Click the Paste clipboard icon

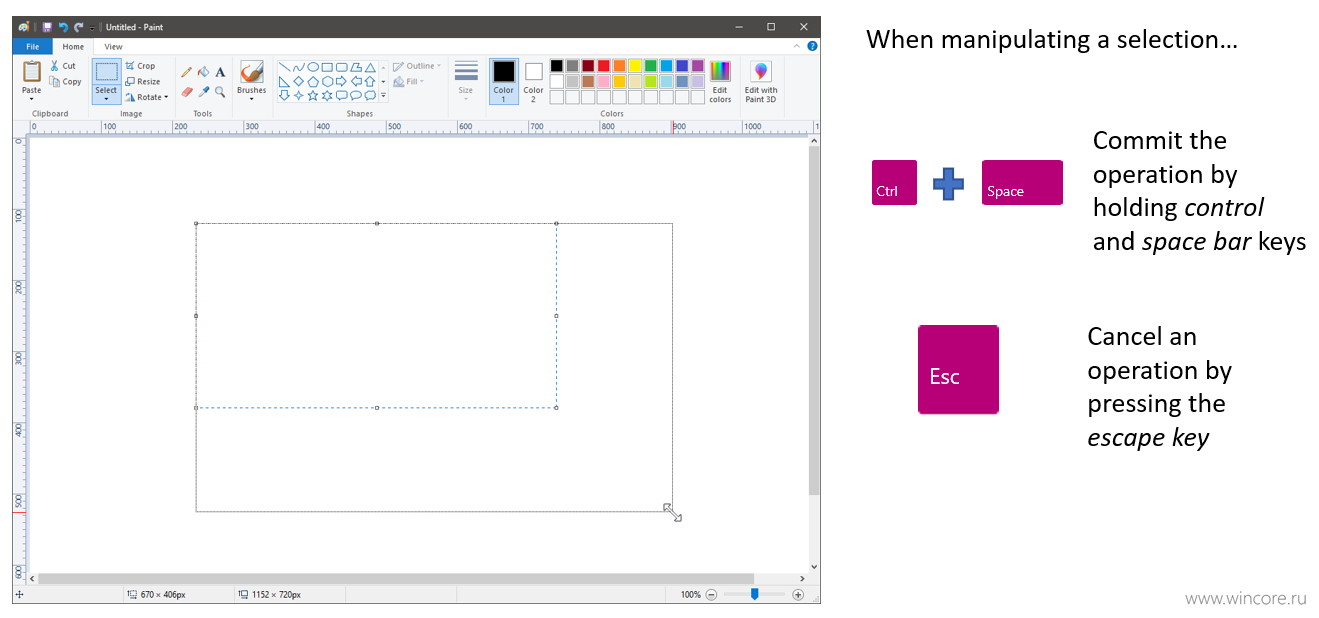click(x=32, y=71)
